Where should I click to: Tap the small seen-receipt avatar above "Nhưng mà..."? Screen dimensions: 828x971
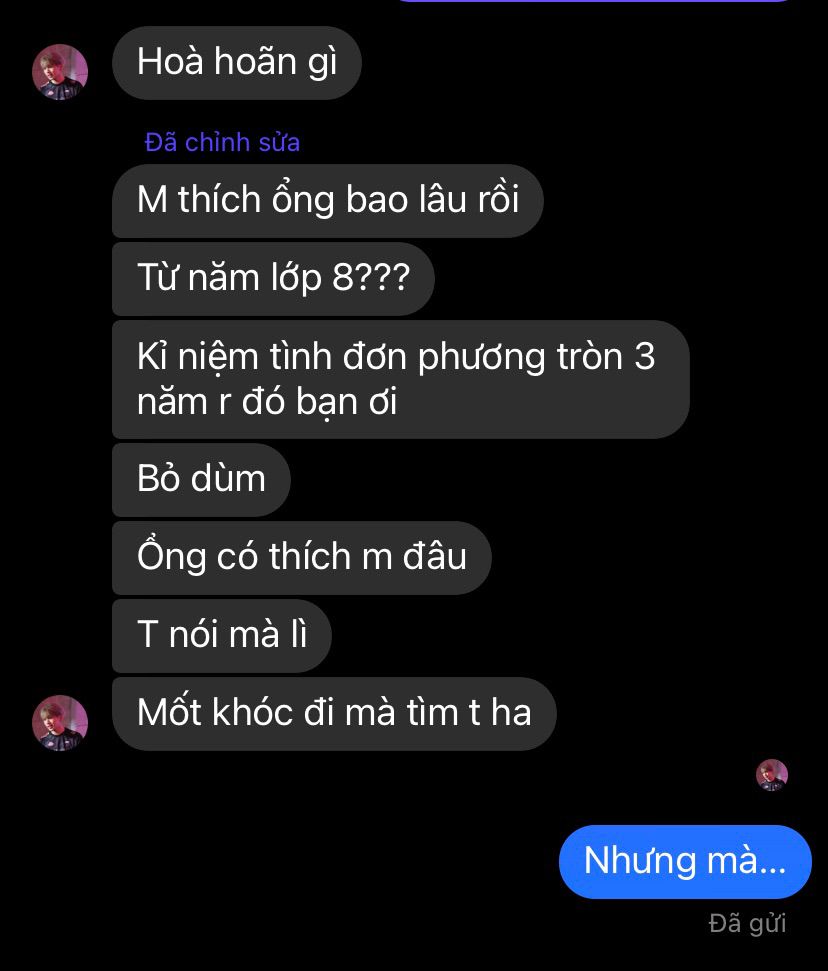[772, 775]
